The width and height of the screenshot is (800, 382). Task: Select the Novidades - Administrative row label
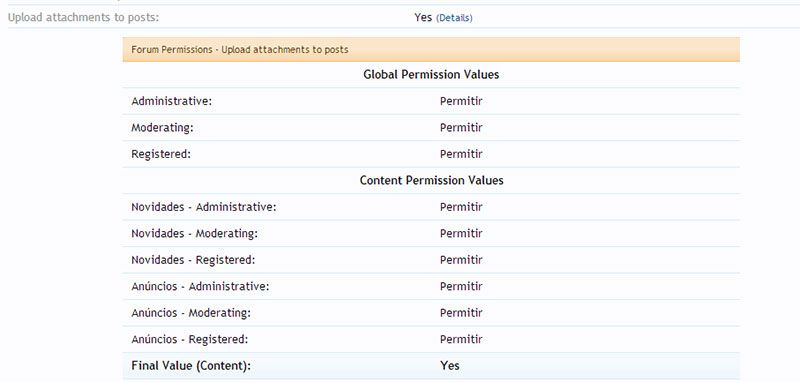pos(204,207)
